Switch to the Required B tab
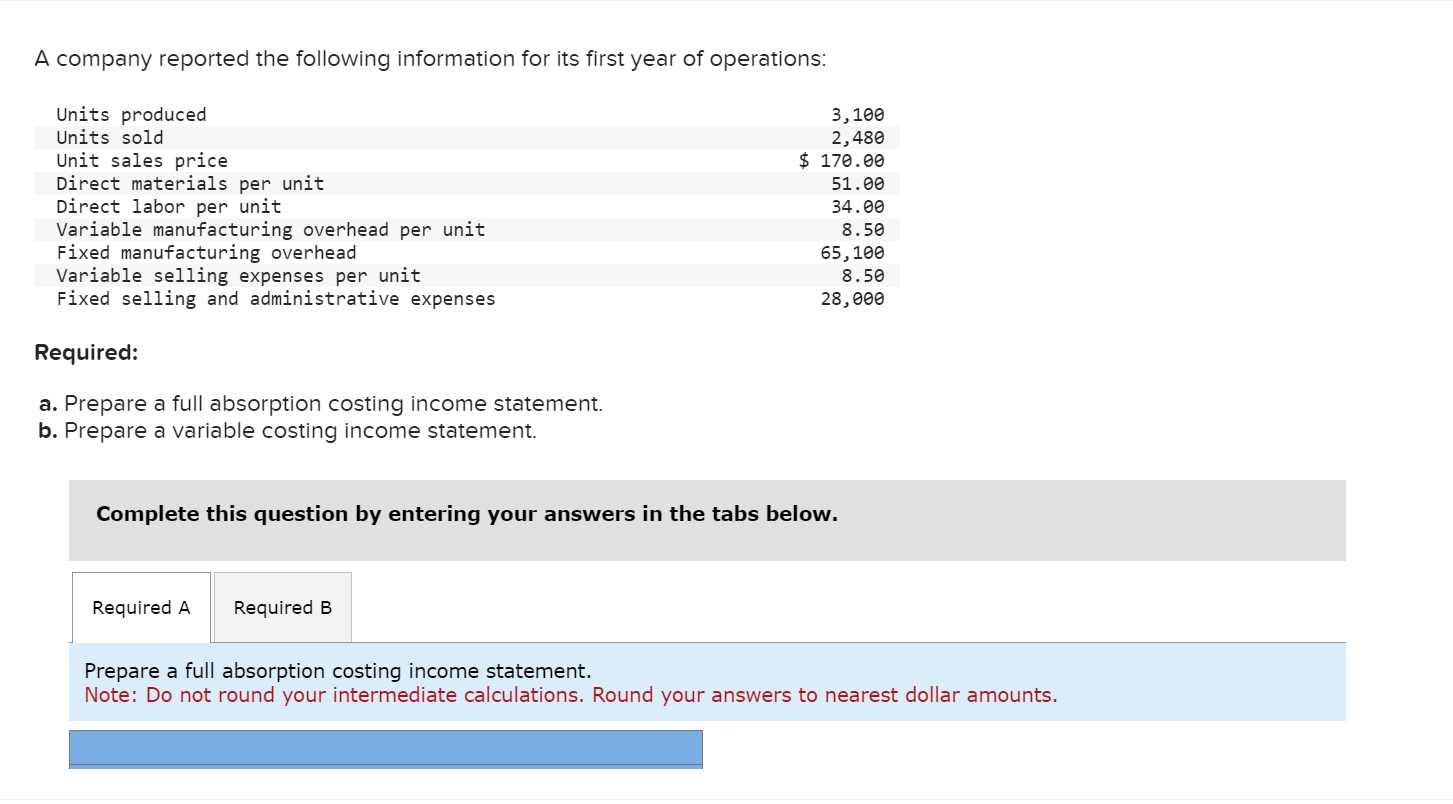This screenshot has height=804, width=1453. click(282, 607)
